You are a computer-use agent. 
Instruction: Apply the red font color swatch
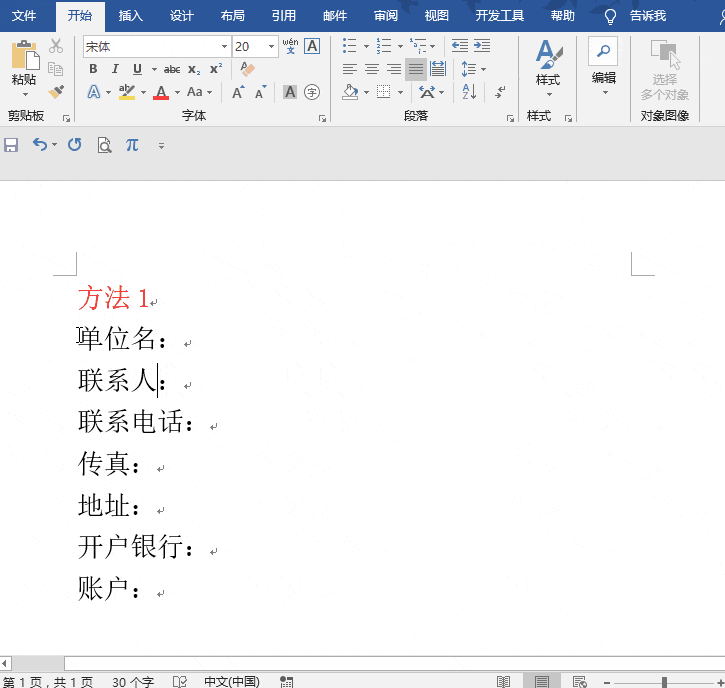(161, 92)
